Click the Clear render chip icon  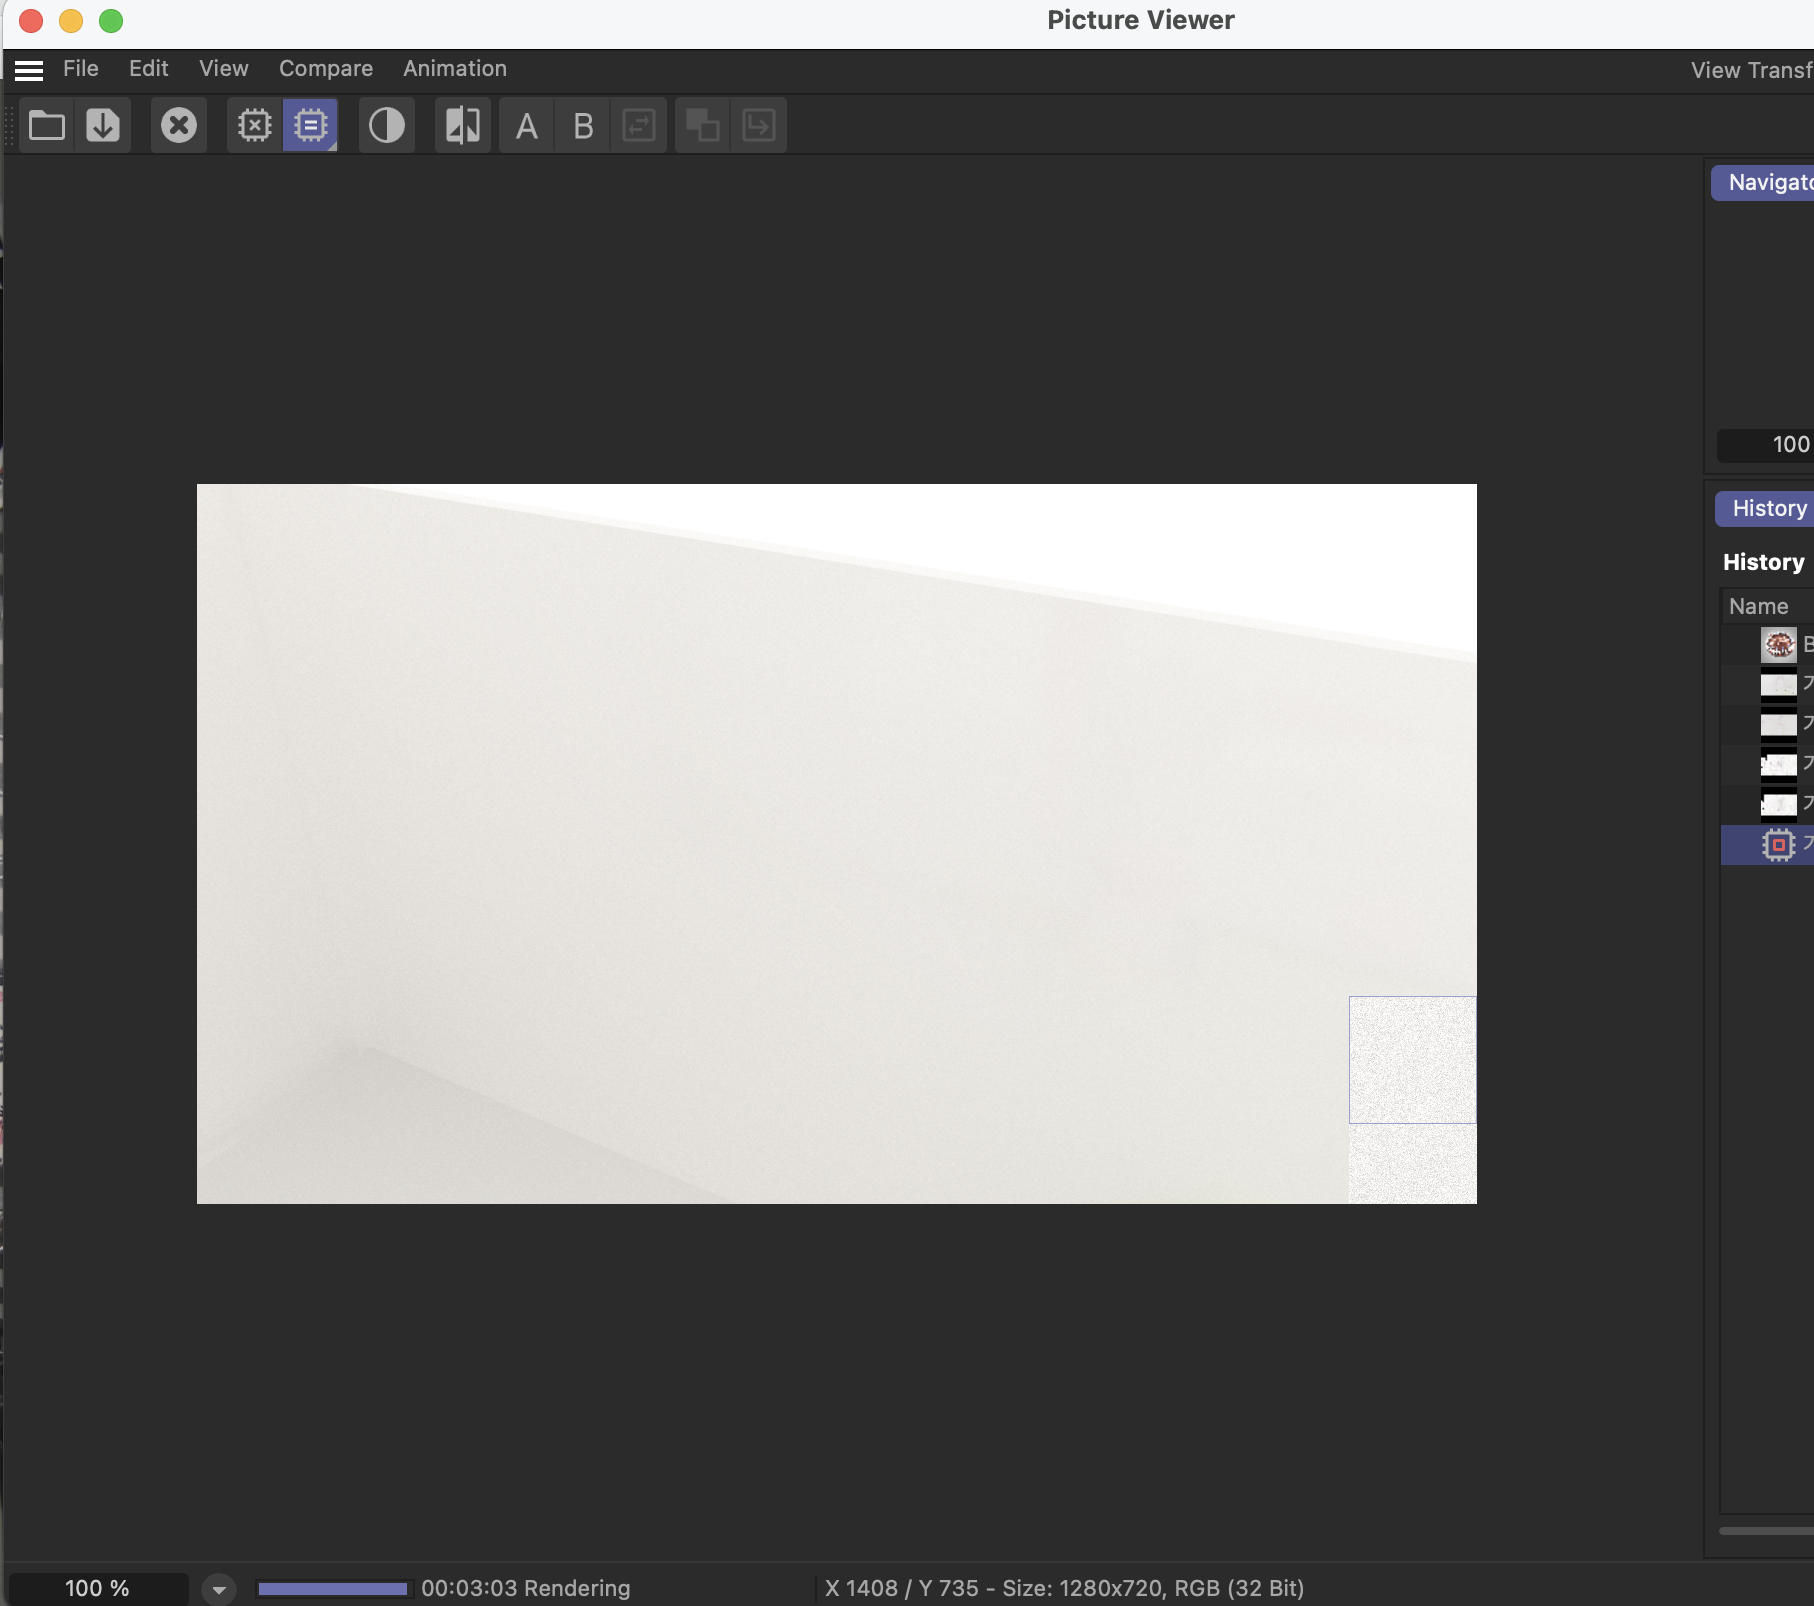pyautogui.click(x=255, y=126)
